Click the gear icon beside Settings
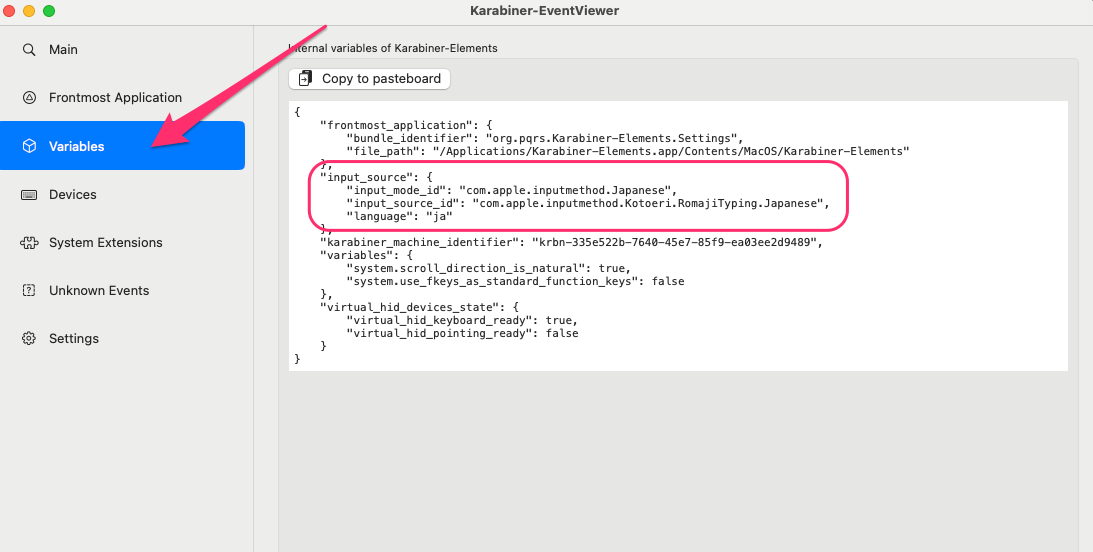This screenshot has height=552, width=1093. (x=29, y=339)
